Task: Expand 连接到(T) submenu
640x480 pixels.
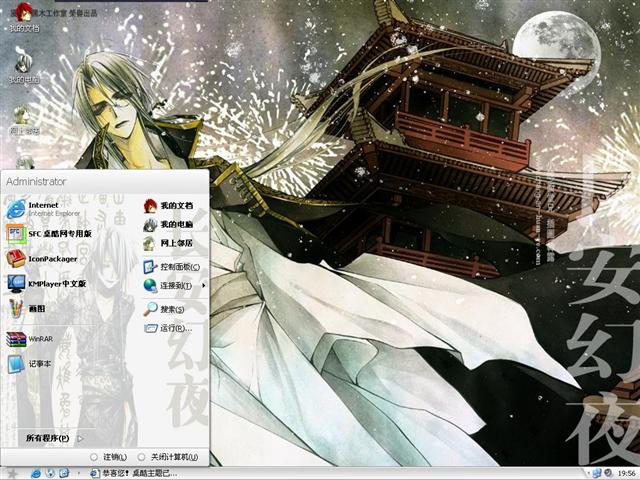Action: point(174,285)
